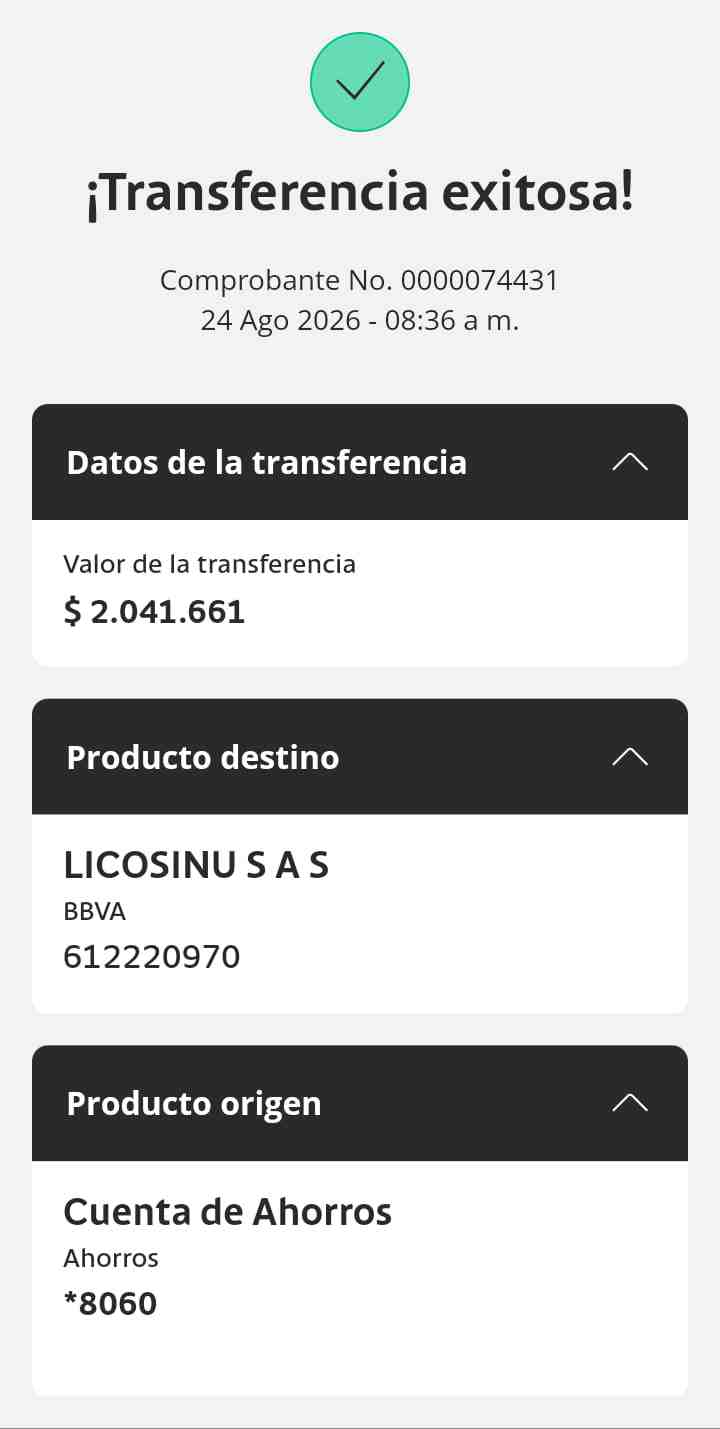Click the Cuenta de Ahorros title
Viewport: 720px width, 1429px height.
(228, 1212)
